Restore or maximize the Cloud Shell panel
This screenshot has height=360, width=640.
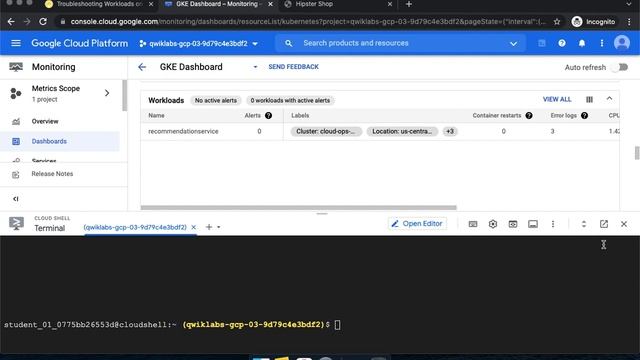584,224
